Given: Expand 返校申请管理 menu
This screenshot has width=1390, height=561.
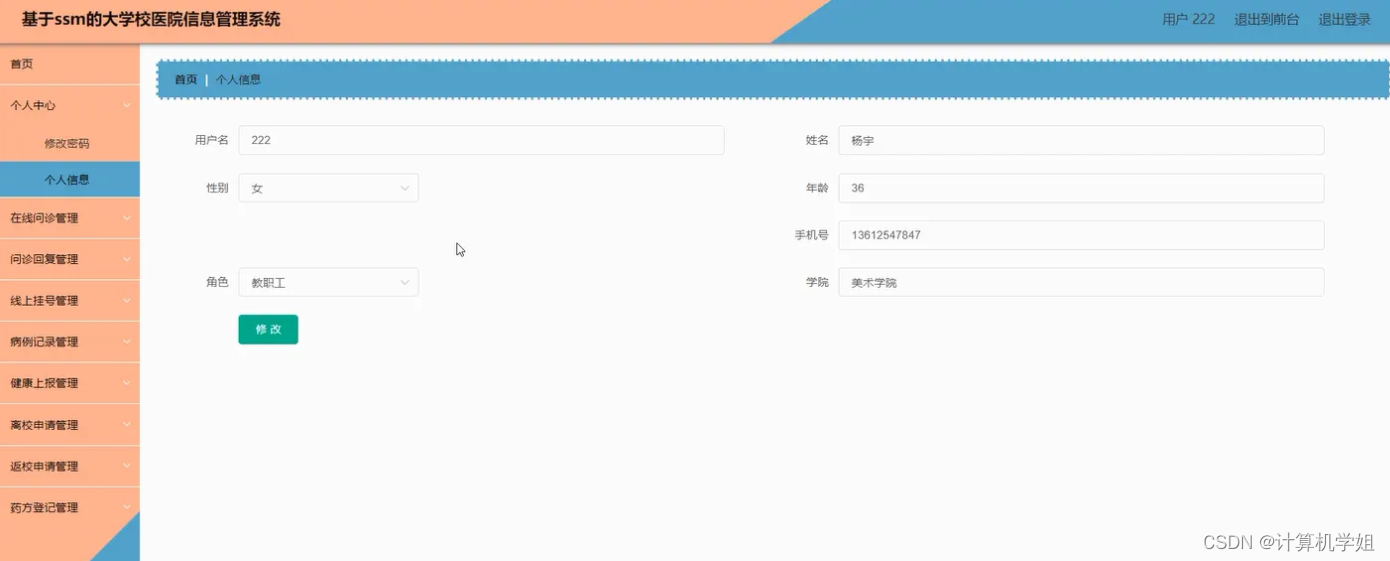Looking at the screenshot, I should coord(69,466).
